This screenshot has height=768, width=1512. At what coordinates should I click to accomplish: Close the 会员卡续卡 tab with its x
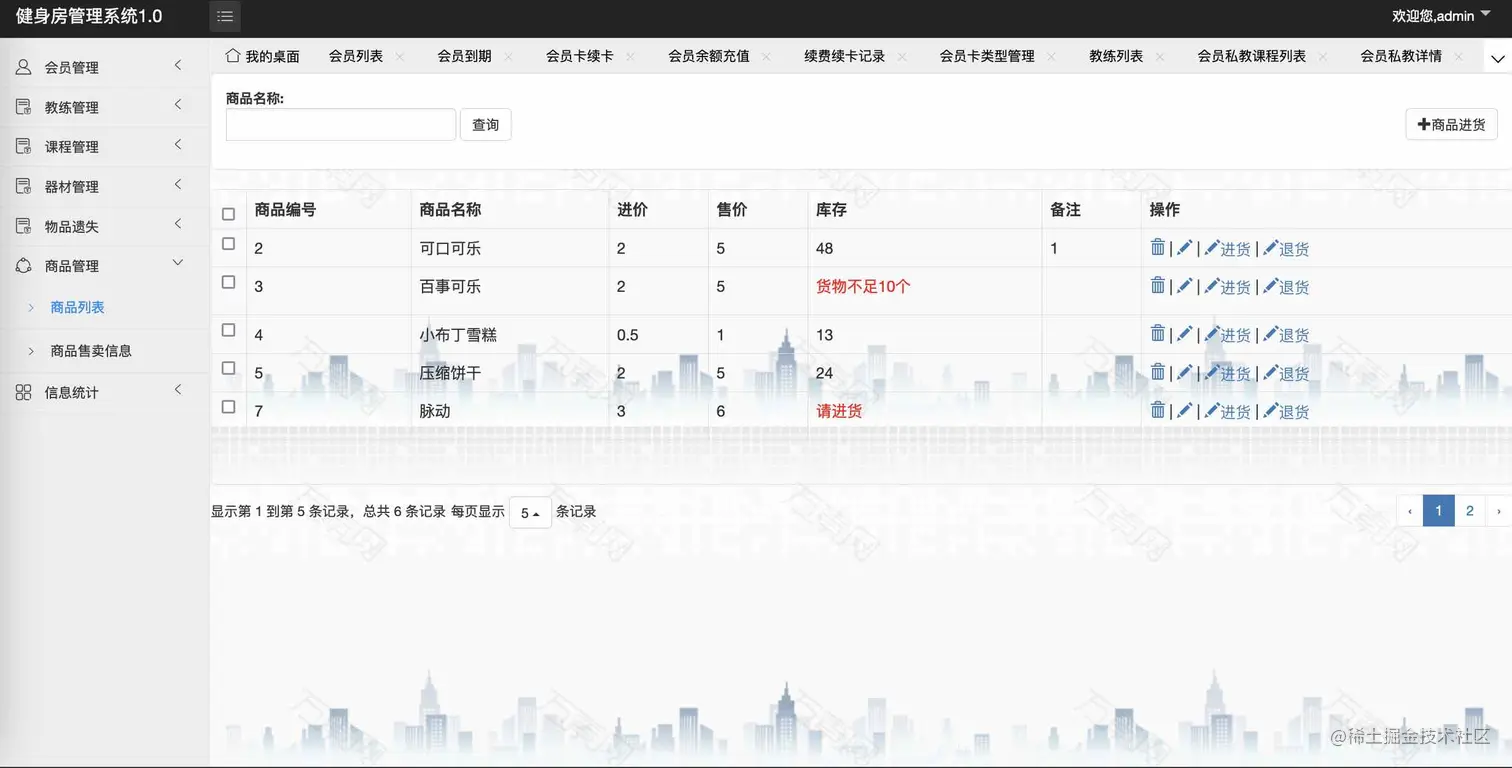tap(630, 57)
